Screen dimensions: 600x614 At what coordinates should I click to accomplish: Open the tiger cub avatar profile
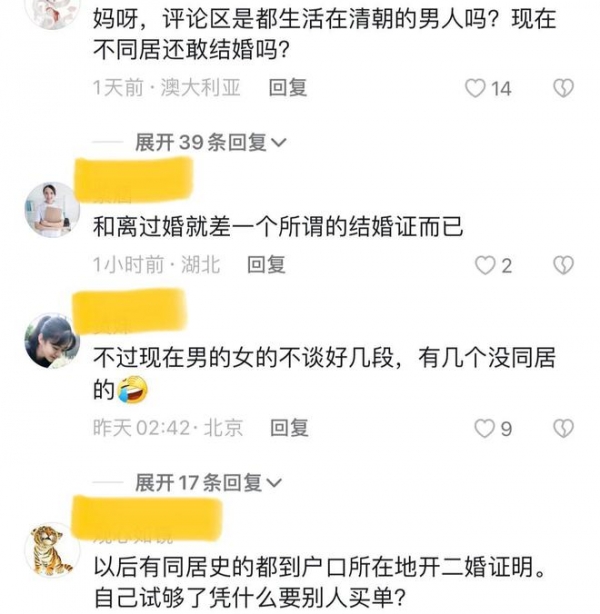pos(52,550)
